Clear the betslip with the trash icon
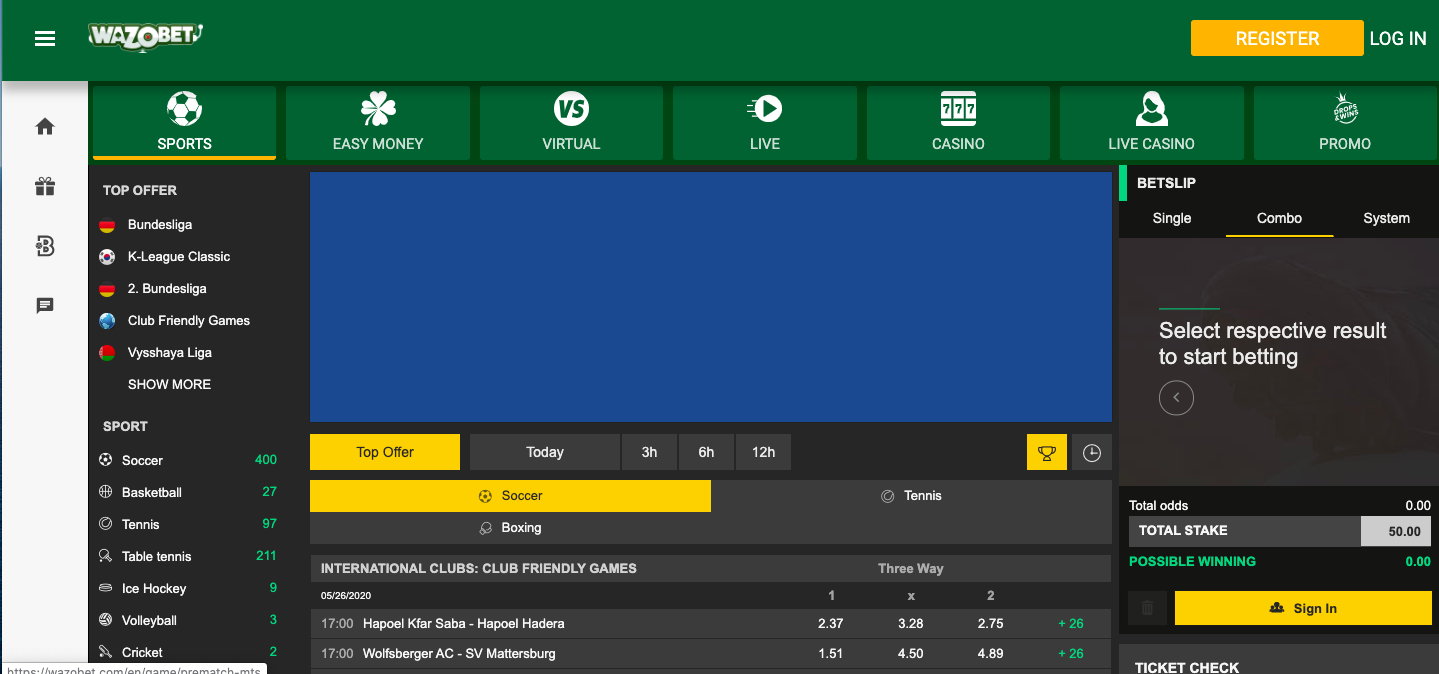The width and height of the screenshot is (1439, 674). coord(1146,608)
